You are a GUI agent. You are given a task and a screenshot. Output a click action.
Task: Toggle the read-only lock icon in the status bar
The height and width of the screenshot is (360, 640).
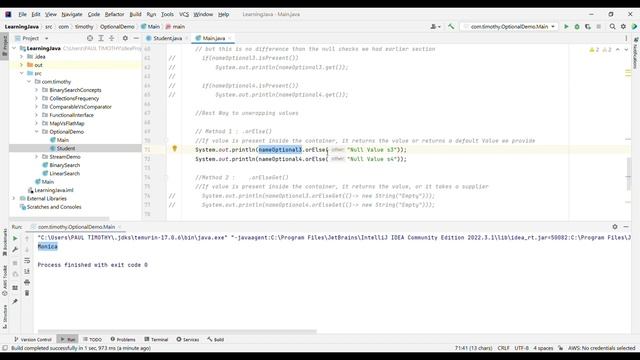(560, 348)
